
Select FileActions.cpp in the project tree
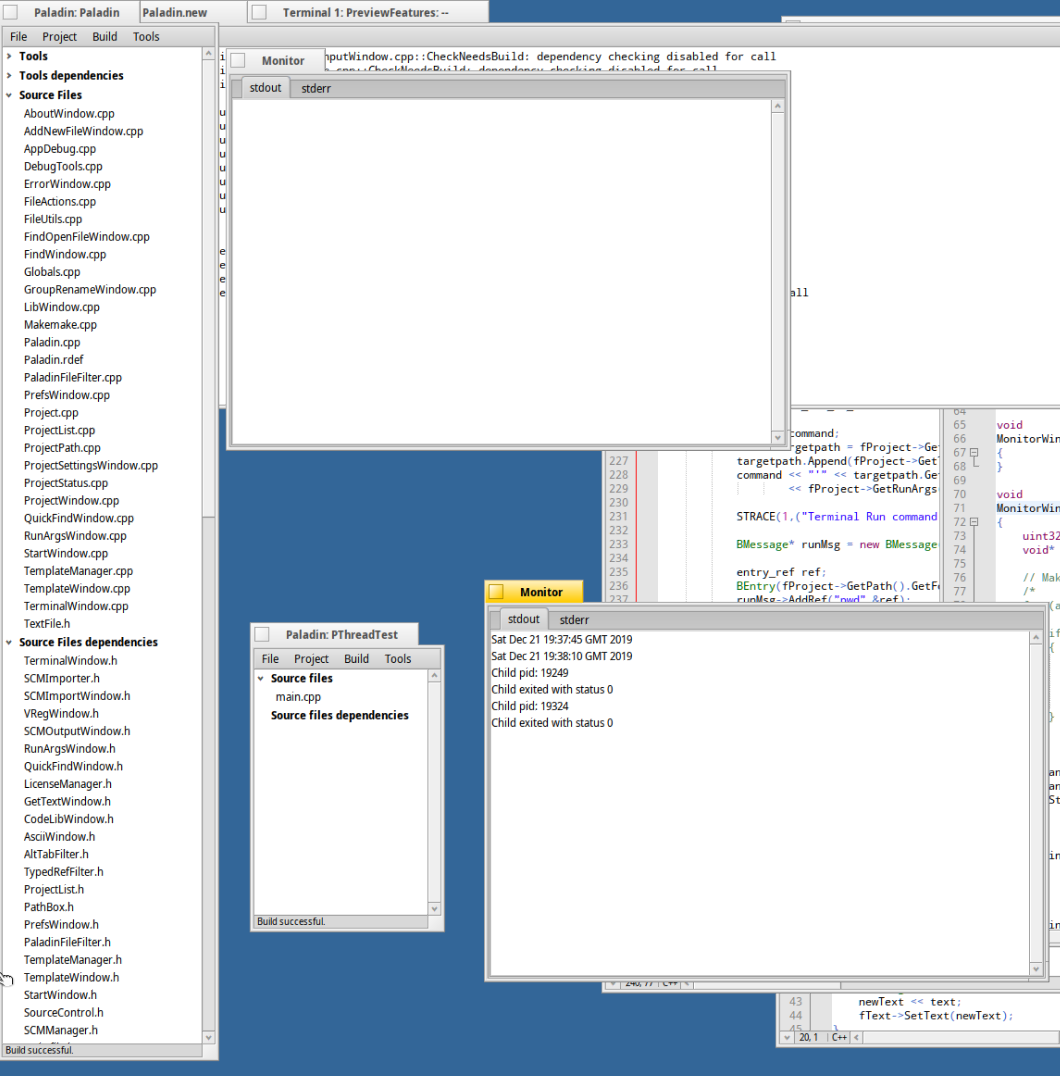[60, 202]
